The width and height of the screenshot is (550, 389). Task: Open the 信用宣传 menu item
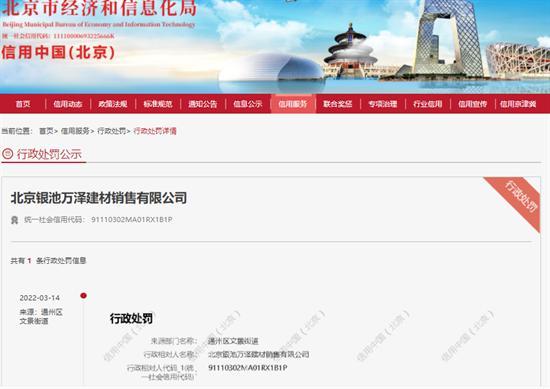472,104
